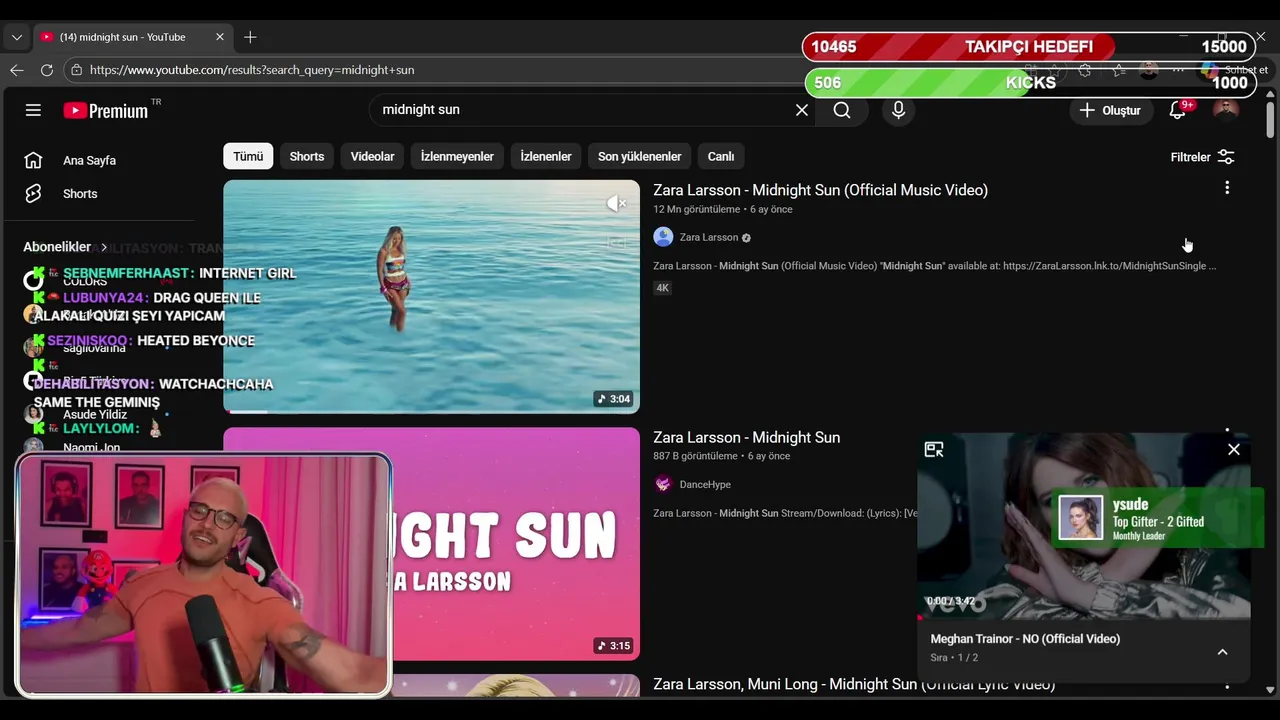
Task: Select the İzlenmeyenler filter chip
Action: [x=457, y=156]
